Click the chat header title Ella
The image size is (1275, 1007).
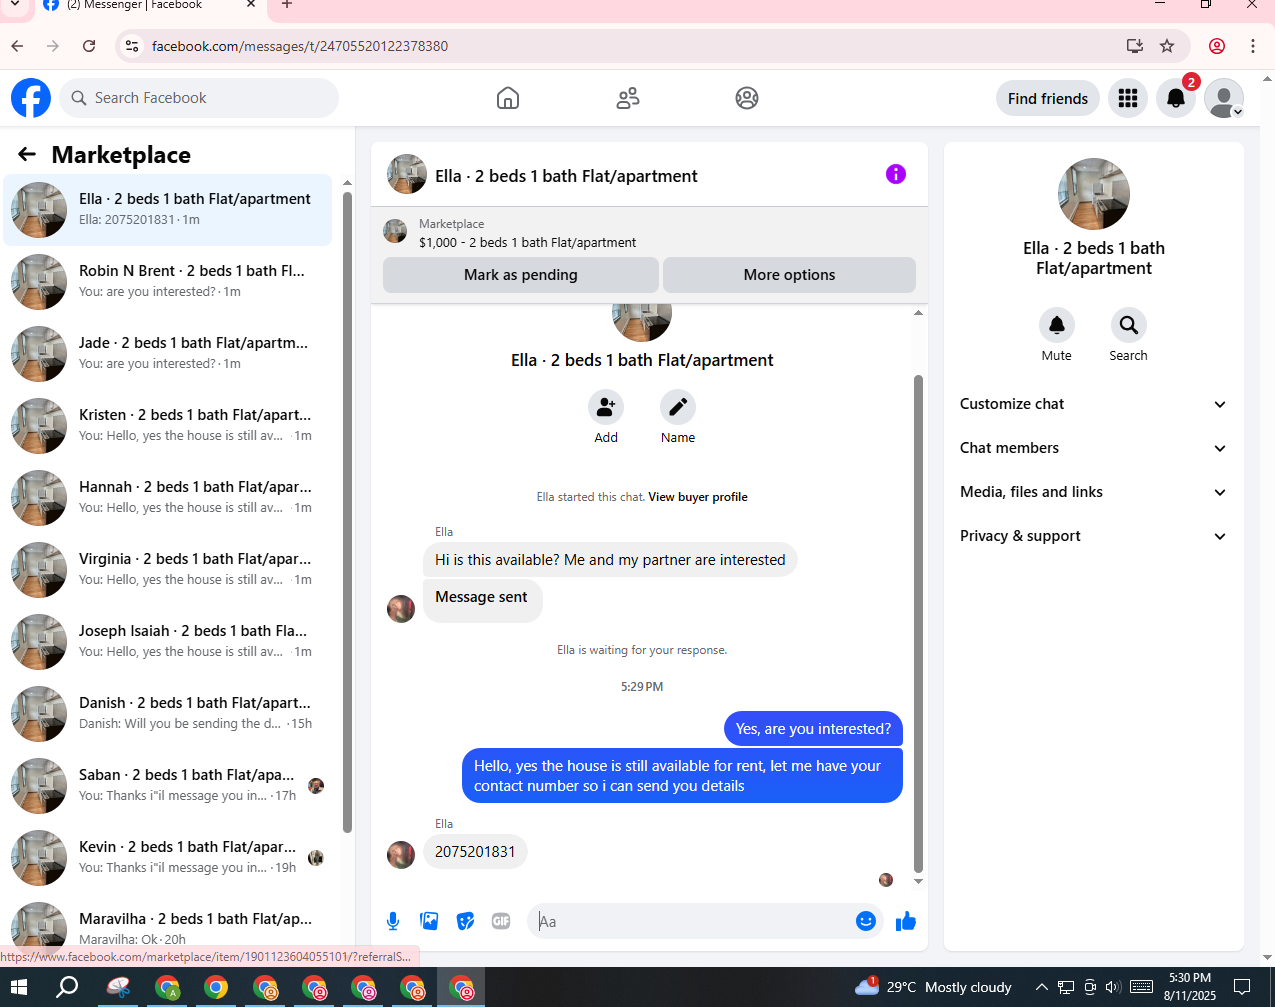click(566, 176)
